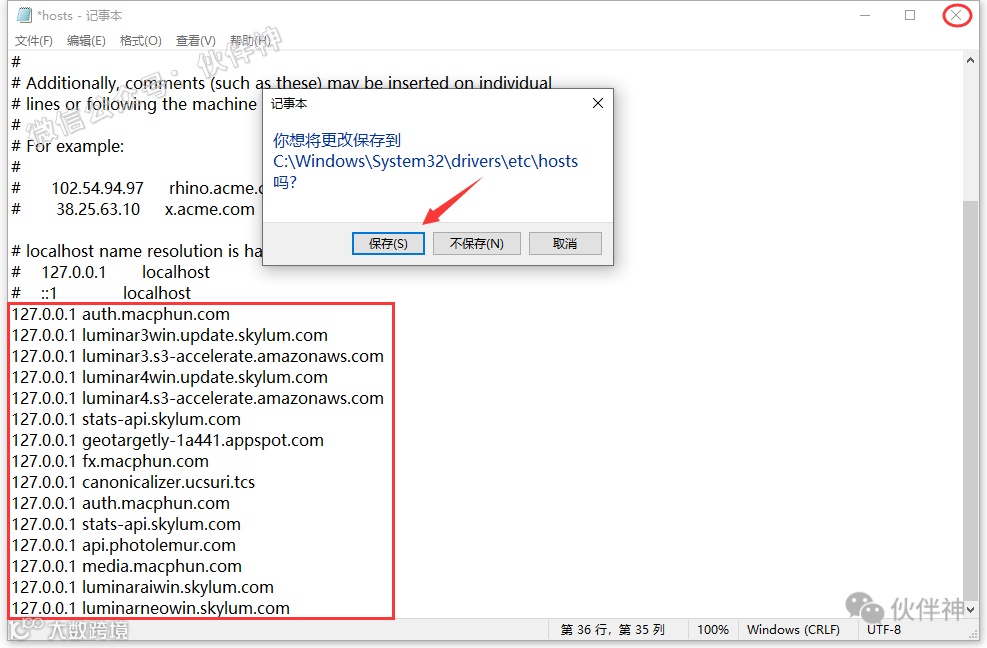
Task: Click the Save (保存) button in dialog
Action: [x=388, y=244]
